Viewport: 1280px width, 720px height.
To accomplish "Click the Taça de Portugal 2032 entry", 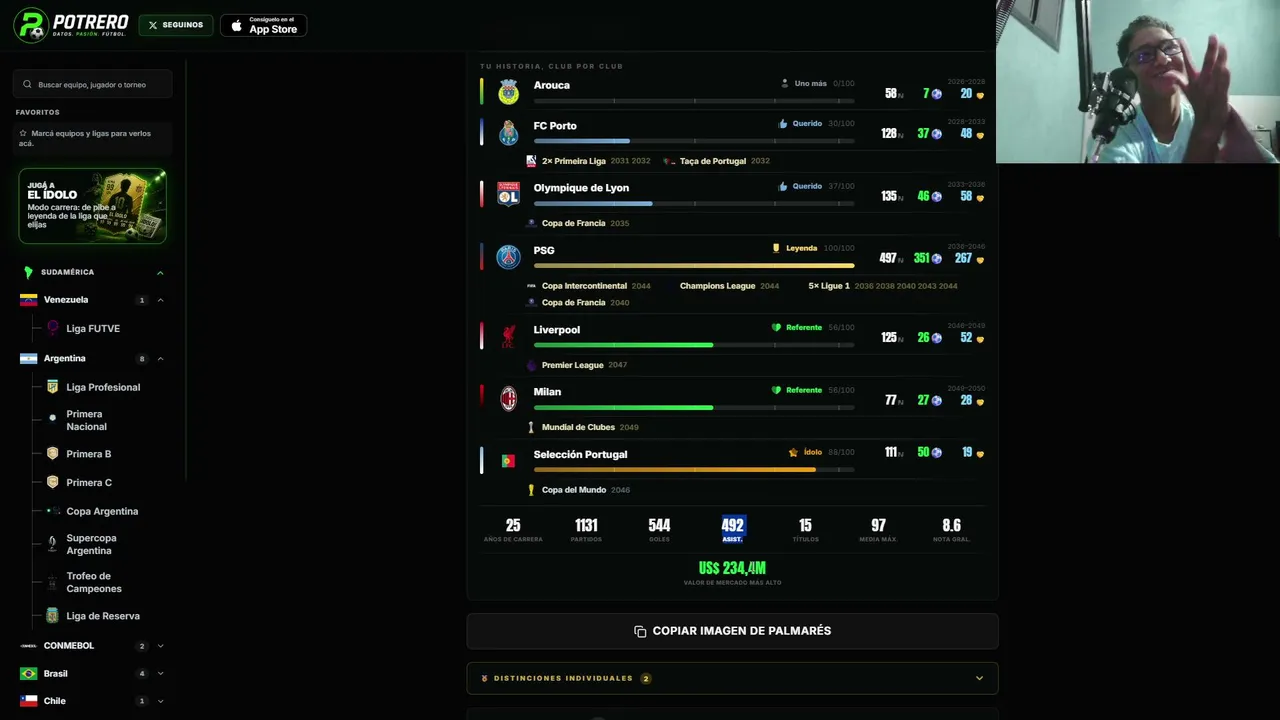I will coord(716,161).
